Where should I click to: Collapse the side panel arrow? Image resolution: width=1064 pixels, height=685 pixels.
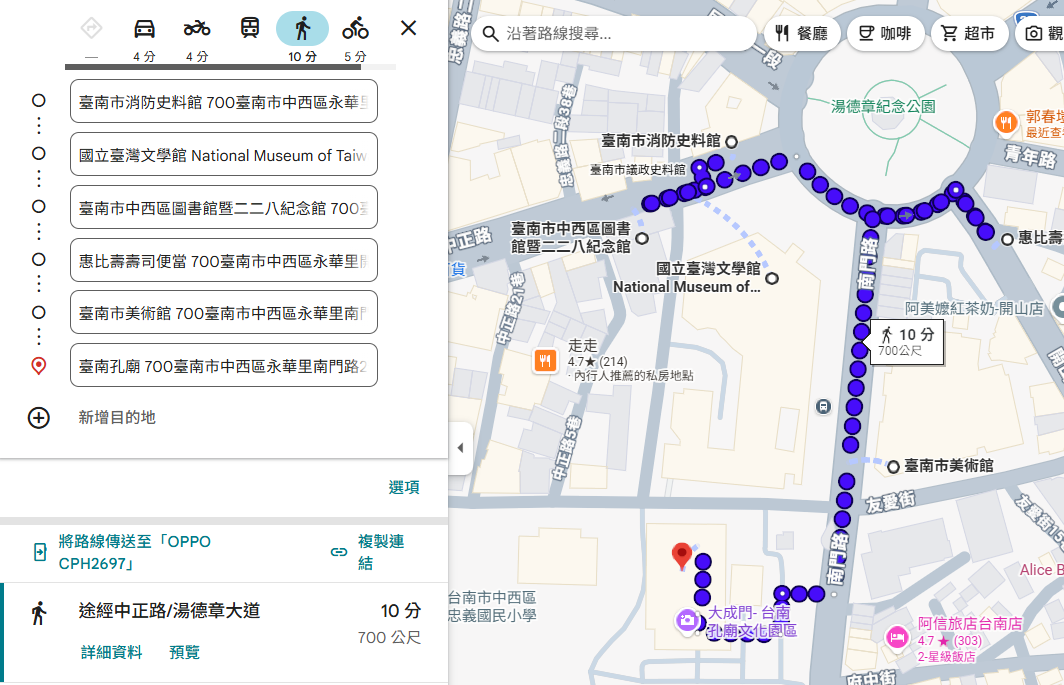(461, 448)
